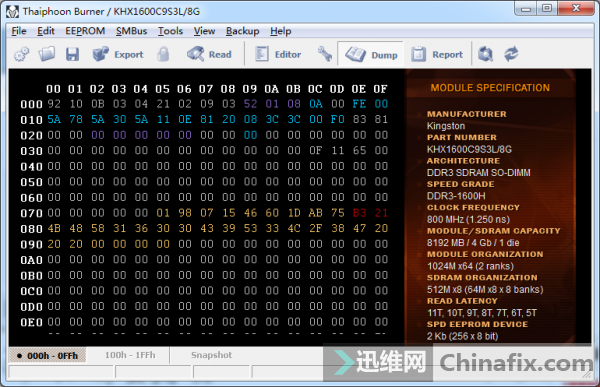Switch to the Snapshot tab
The width and height of the screenshot is (600, 387).
211,355
